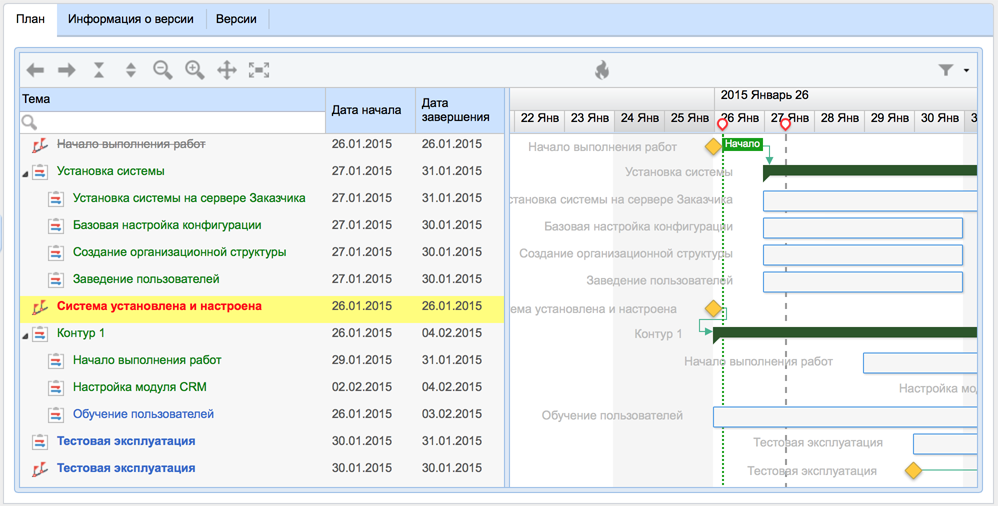
Task: Select Создание организационной структуры task
Action: (x=179, y=252)
